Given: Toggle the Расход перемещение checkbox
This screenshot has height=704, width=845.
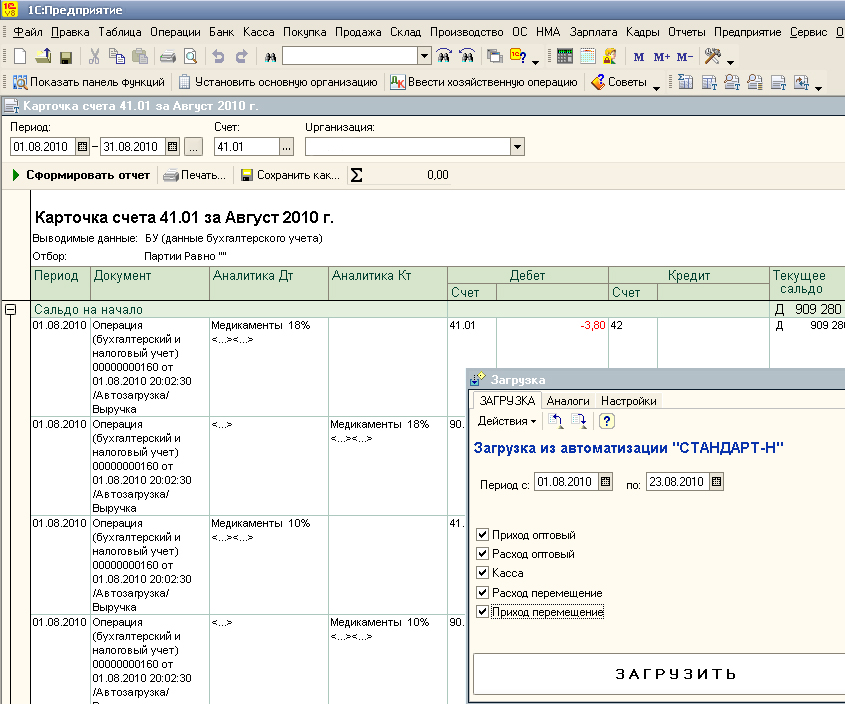Looking at the screenshot, I should point(482,592).
